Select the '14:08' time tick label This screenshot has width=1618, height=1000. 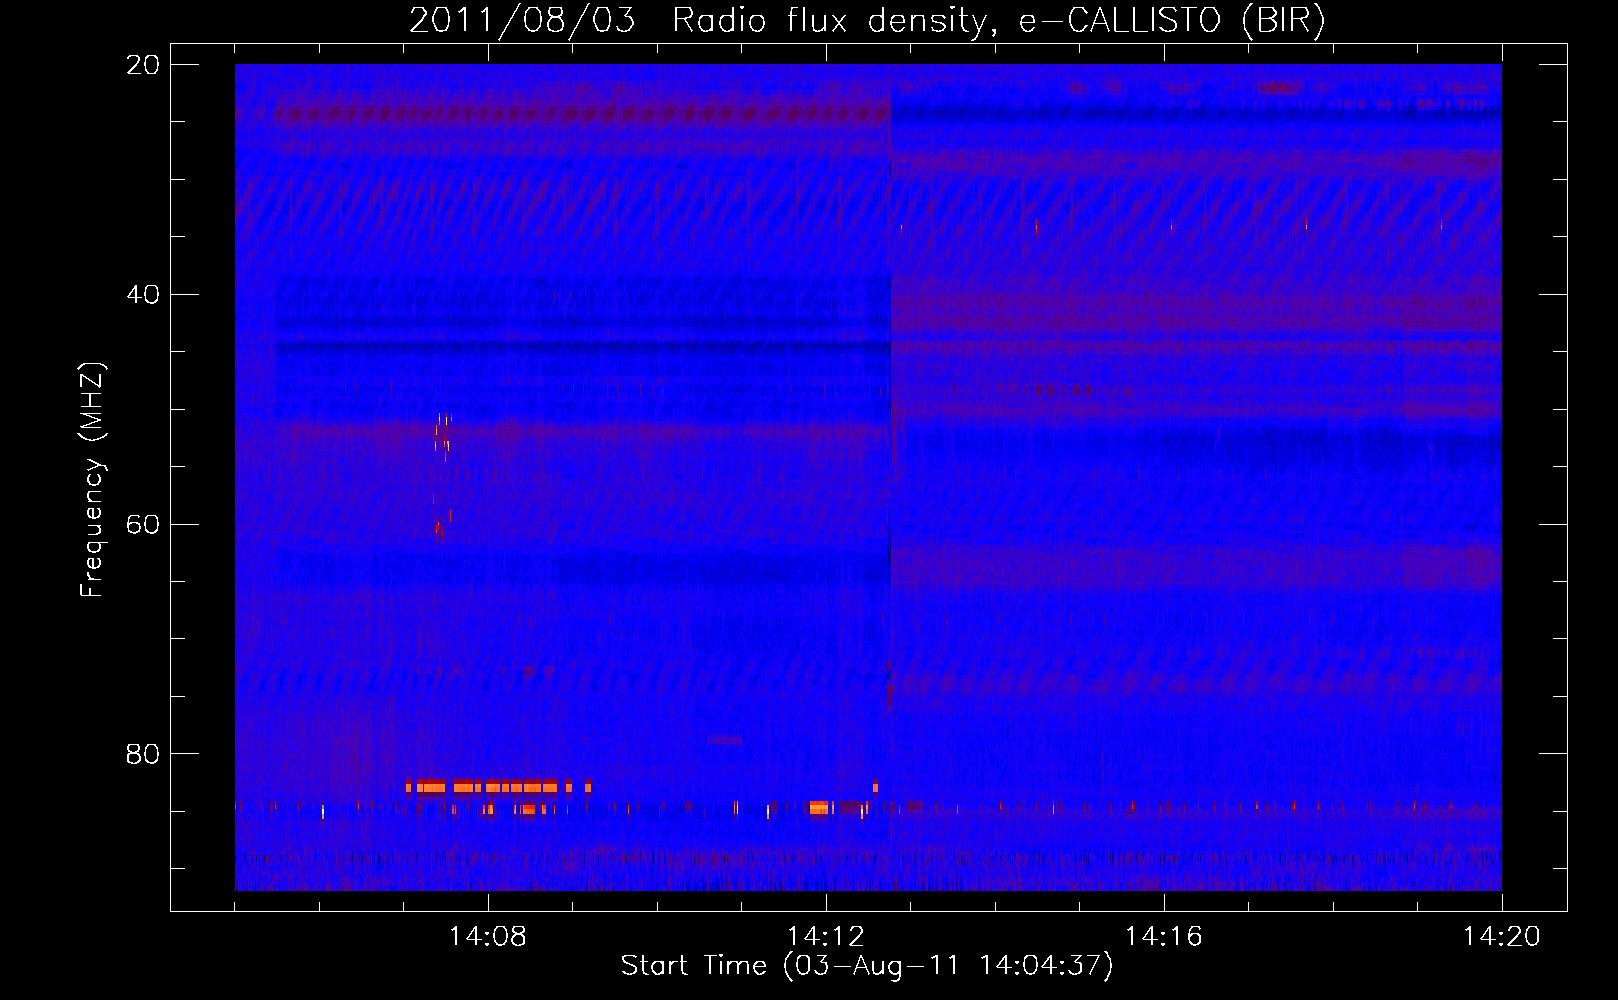coord(488,936)
